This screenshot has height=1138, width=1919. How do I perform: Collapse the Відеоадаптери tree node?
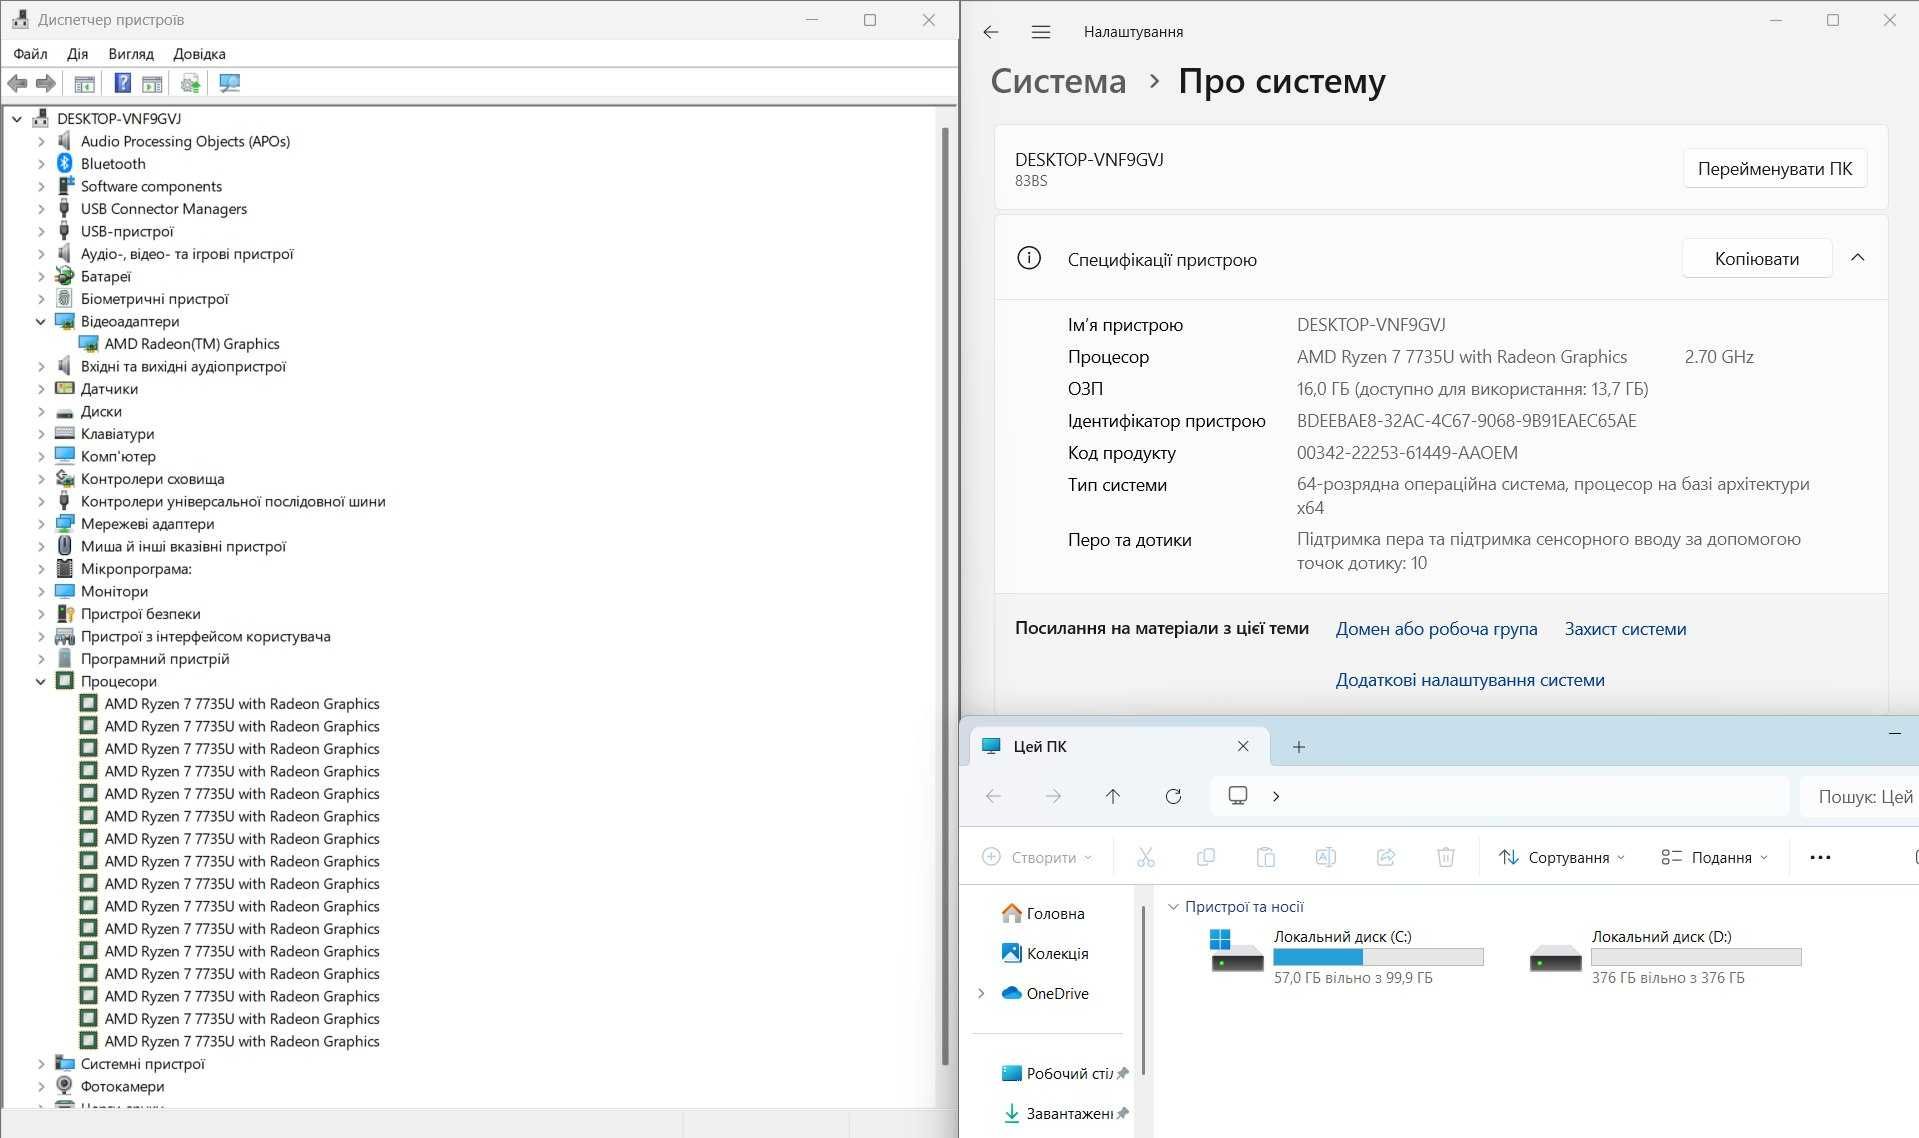41,321
